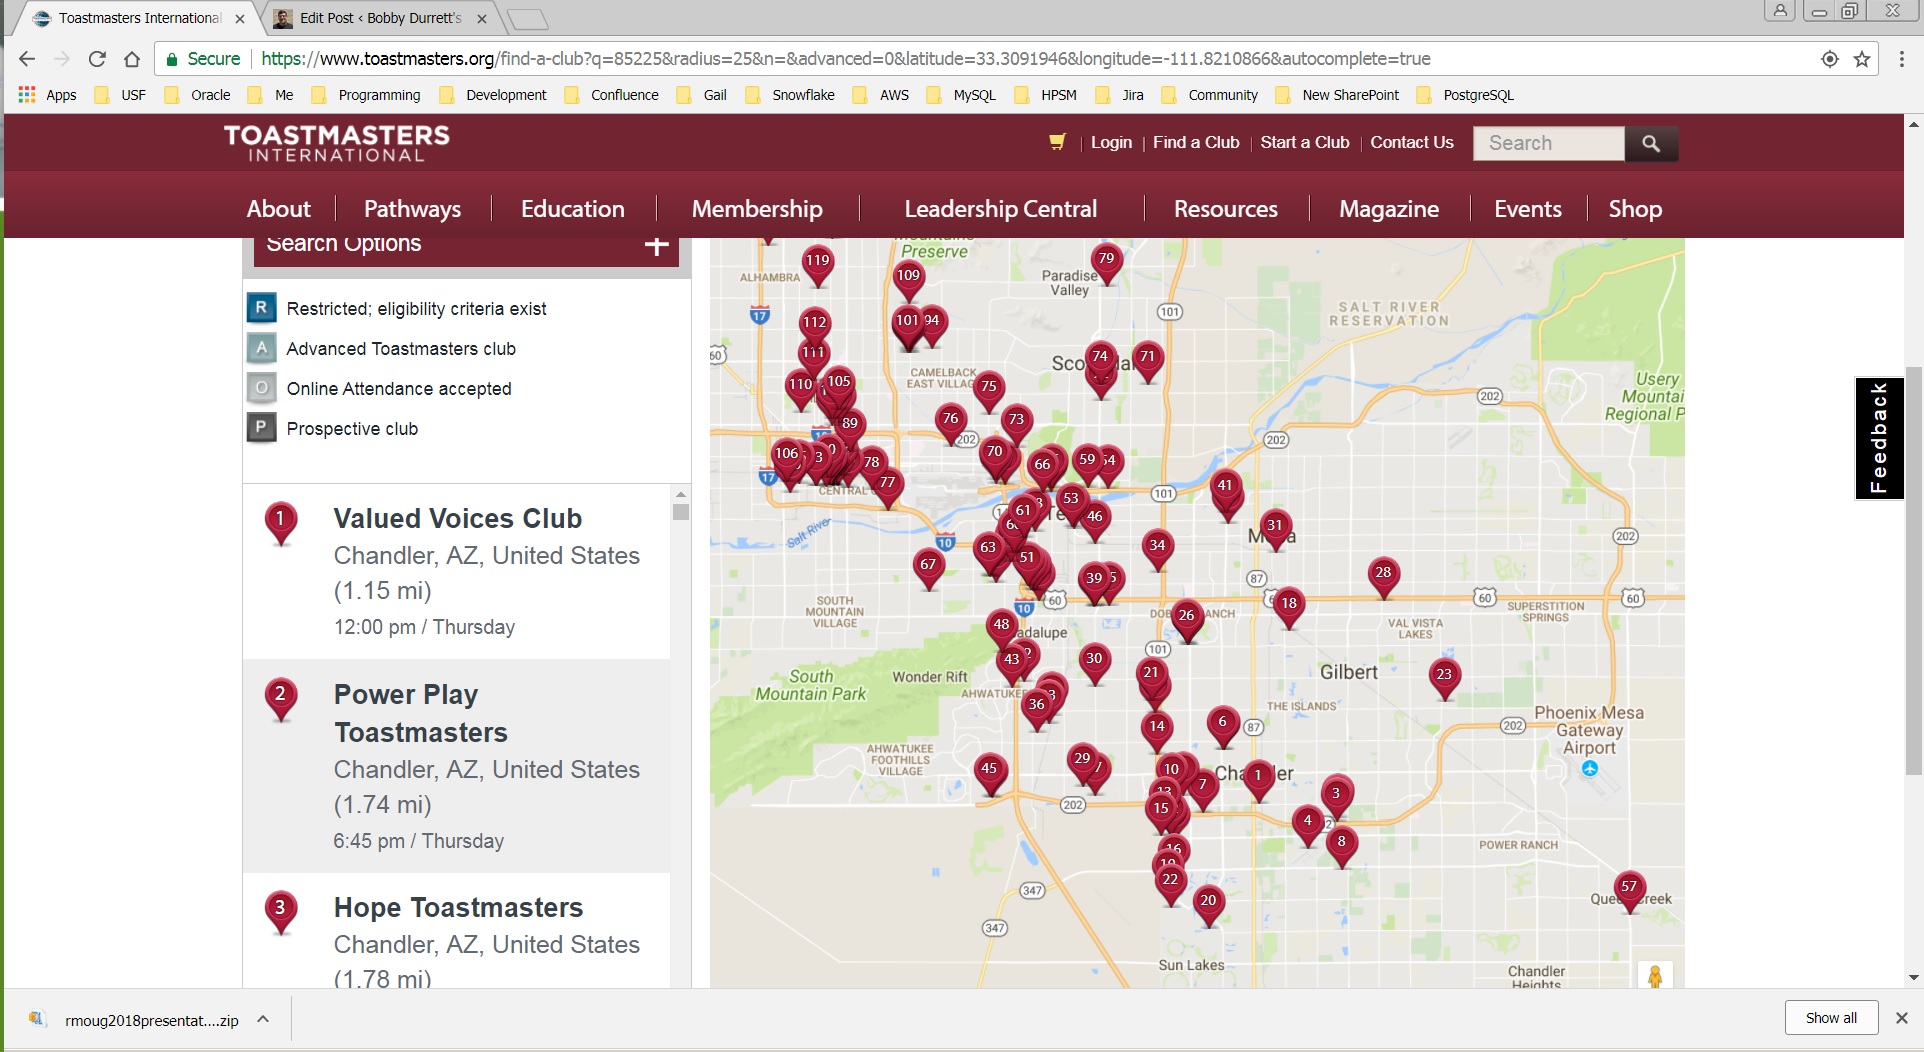
Task: Bookmark this page with the star icon
Action: point(1862,59)
